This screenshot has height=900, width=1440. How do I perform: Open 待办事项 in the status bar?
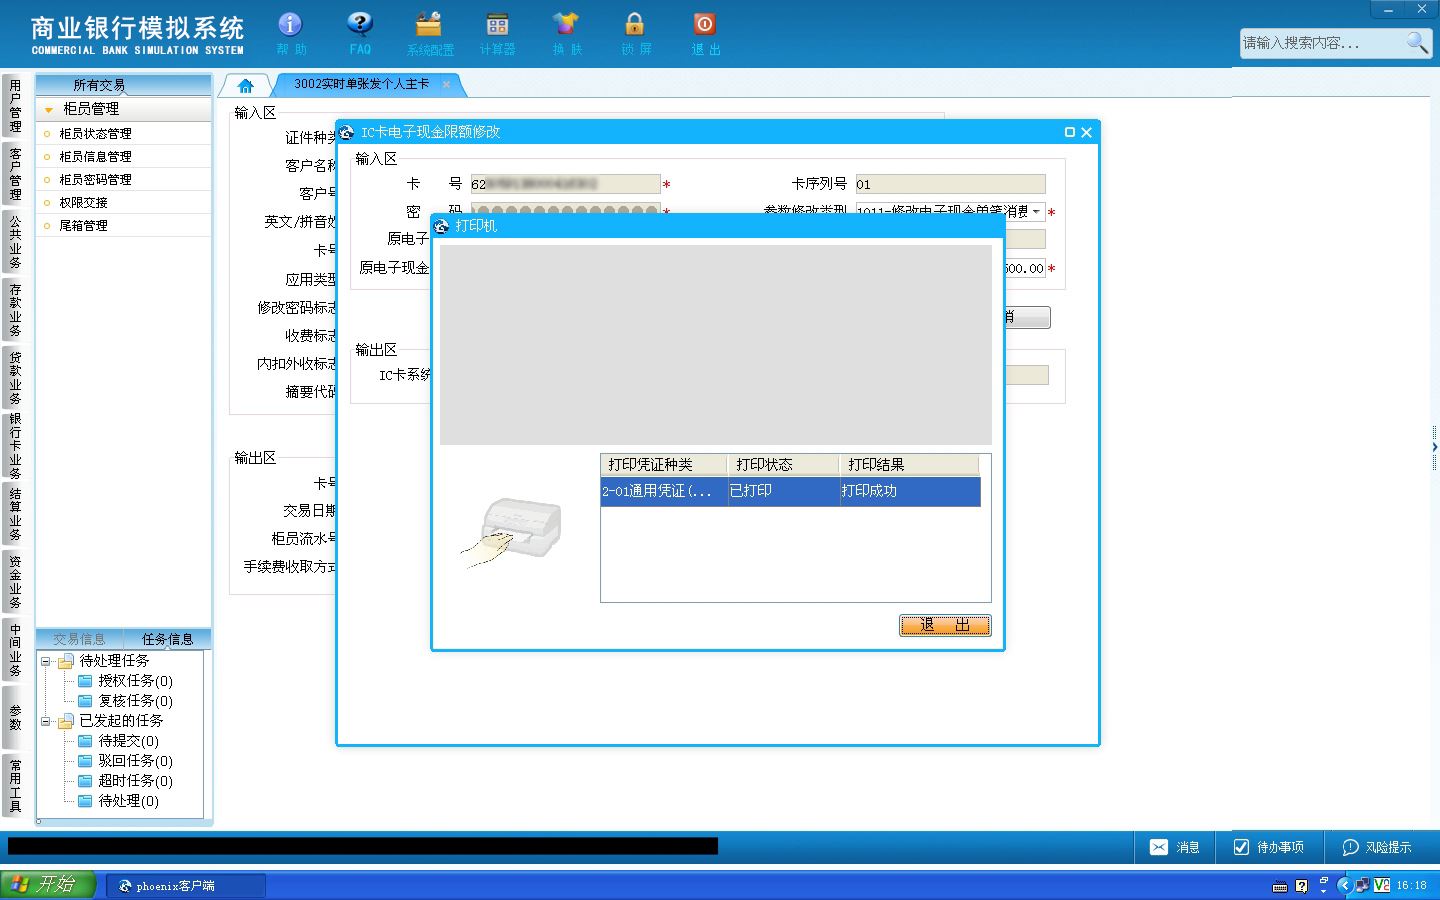click(1269, 847)
